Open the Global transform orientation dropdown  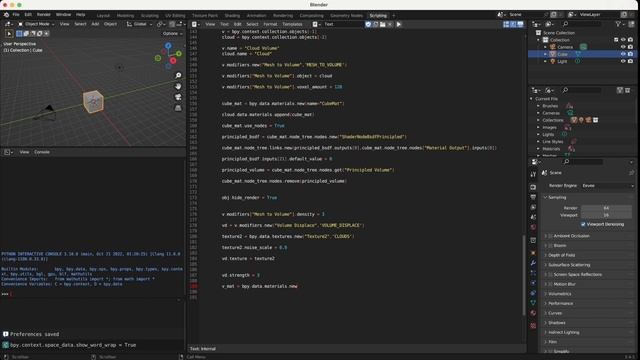coord(139,24)
